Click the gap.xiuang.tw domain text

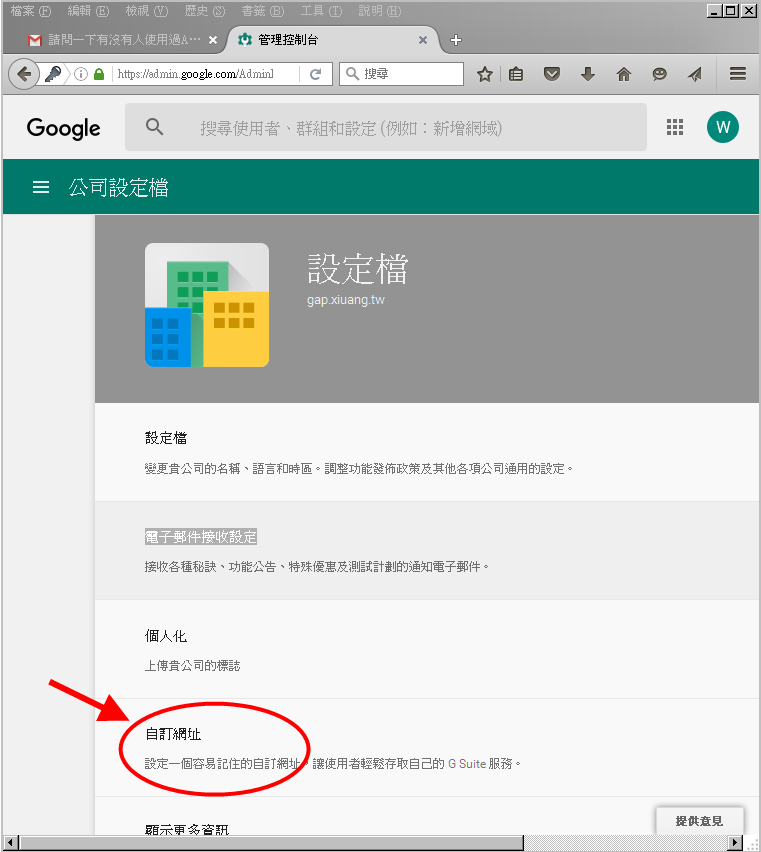point(345,300)
